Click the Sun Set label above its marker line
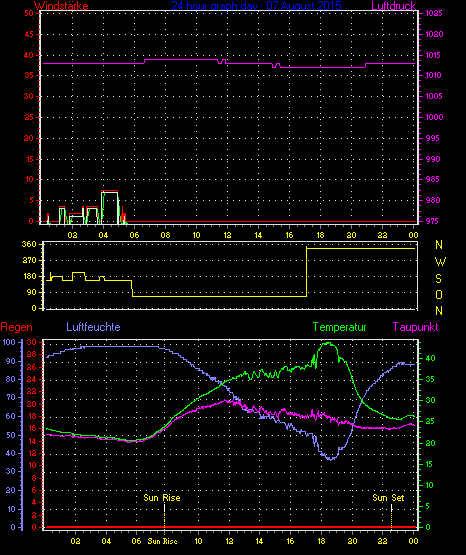 [388, 498]
